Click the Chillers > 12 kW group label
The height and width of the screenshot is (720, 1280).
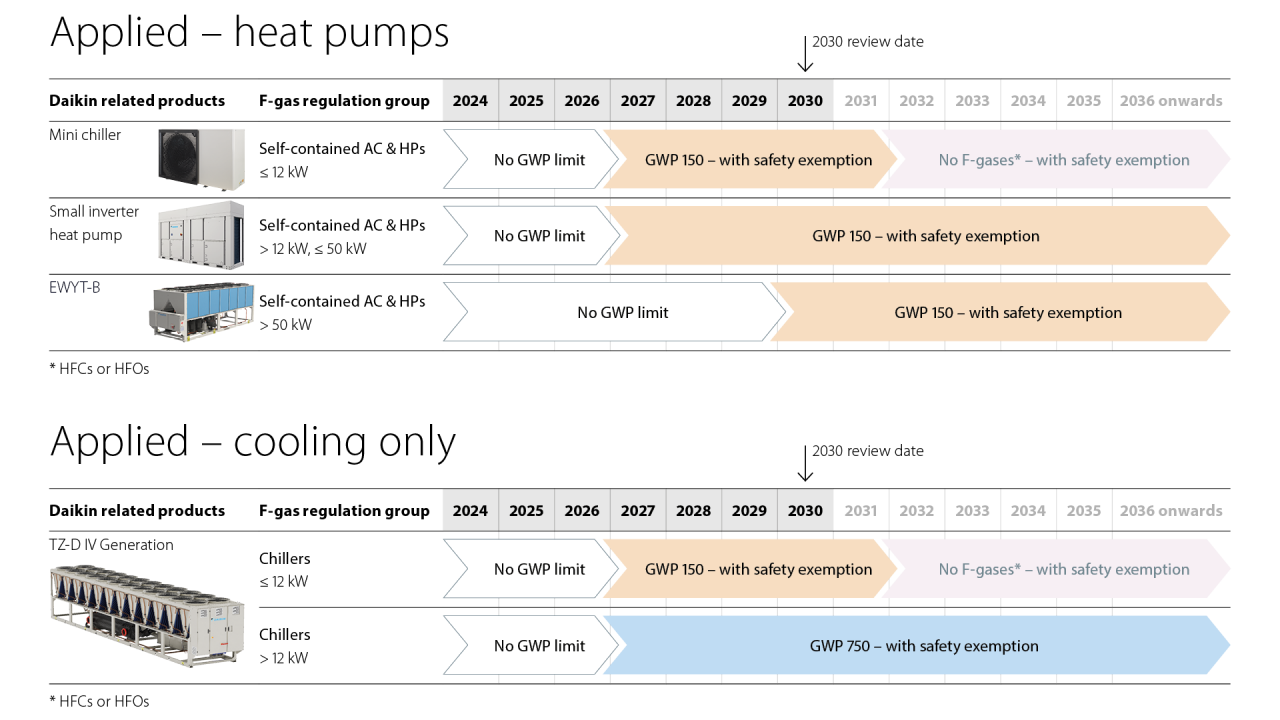(x=285, y=646)
